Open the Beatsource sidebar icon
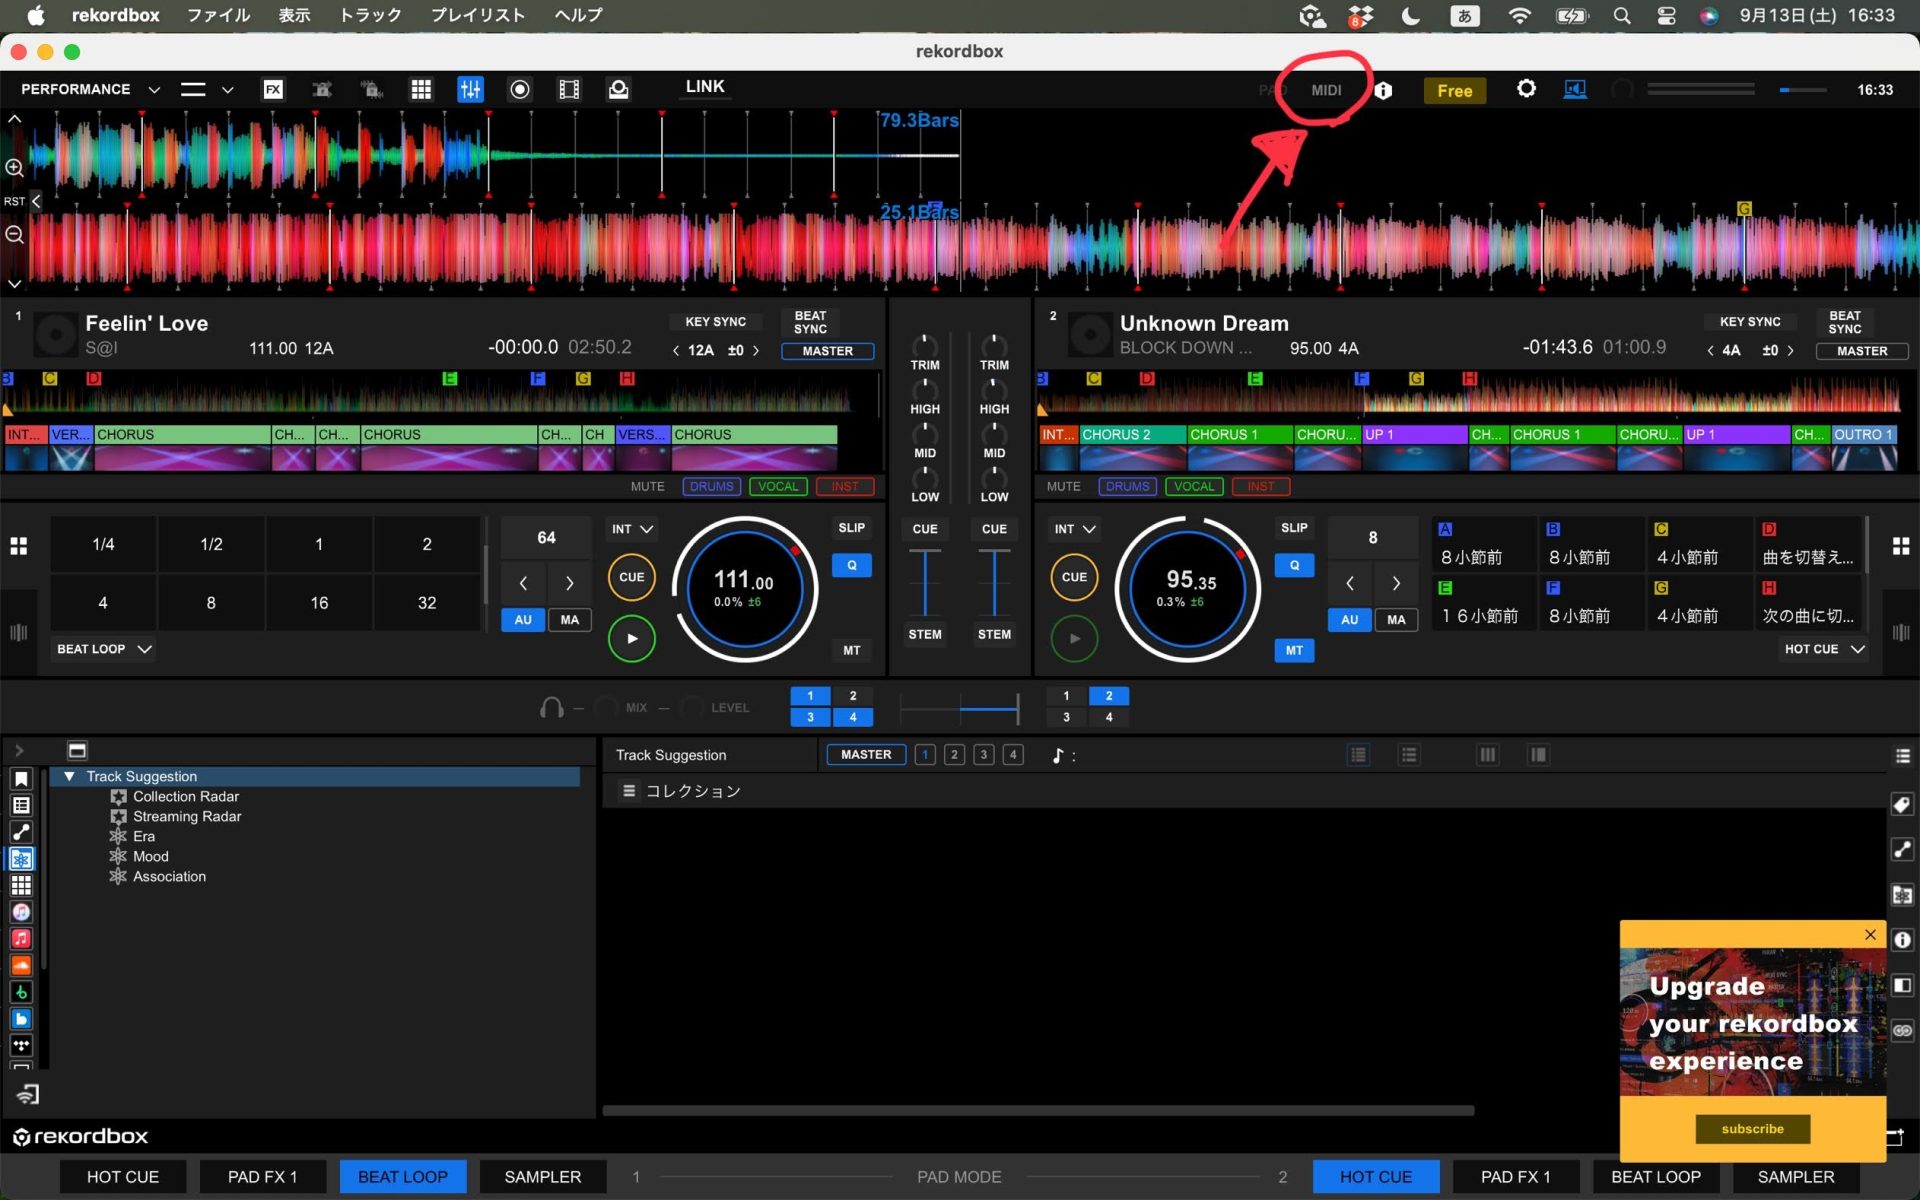This screenshot has height=1200, width=1920. pyautogui.click(x=21, y=1019)
